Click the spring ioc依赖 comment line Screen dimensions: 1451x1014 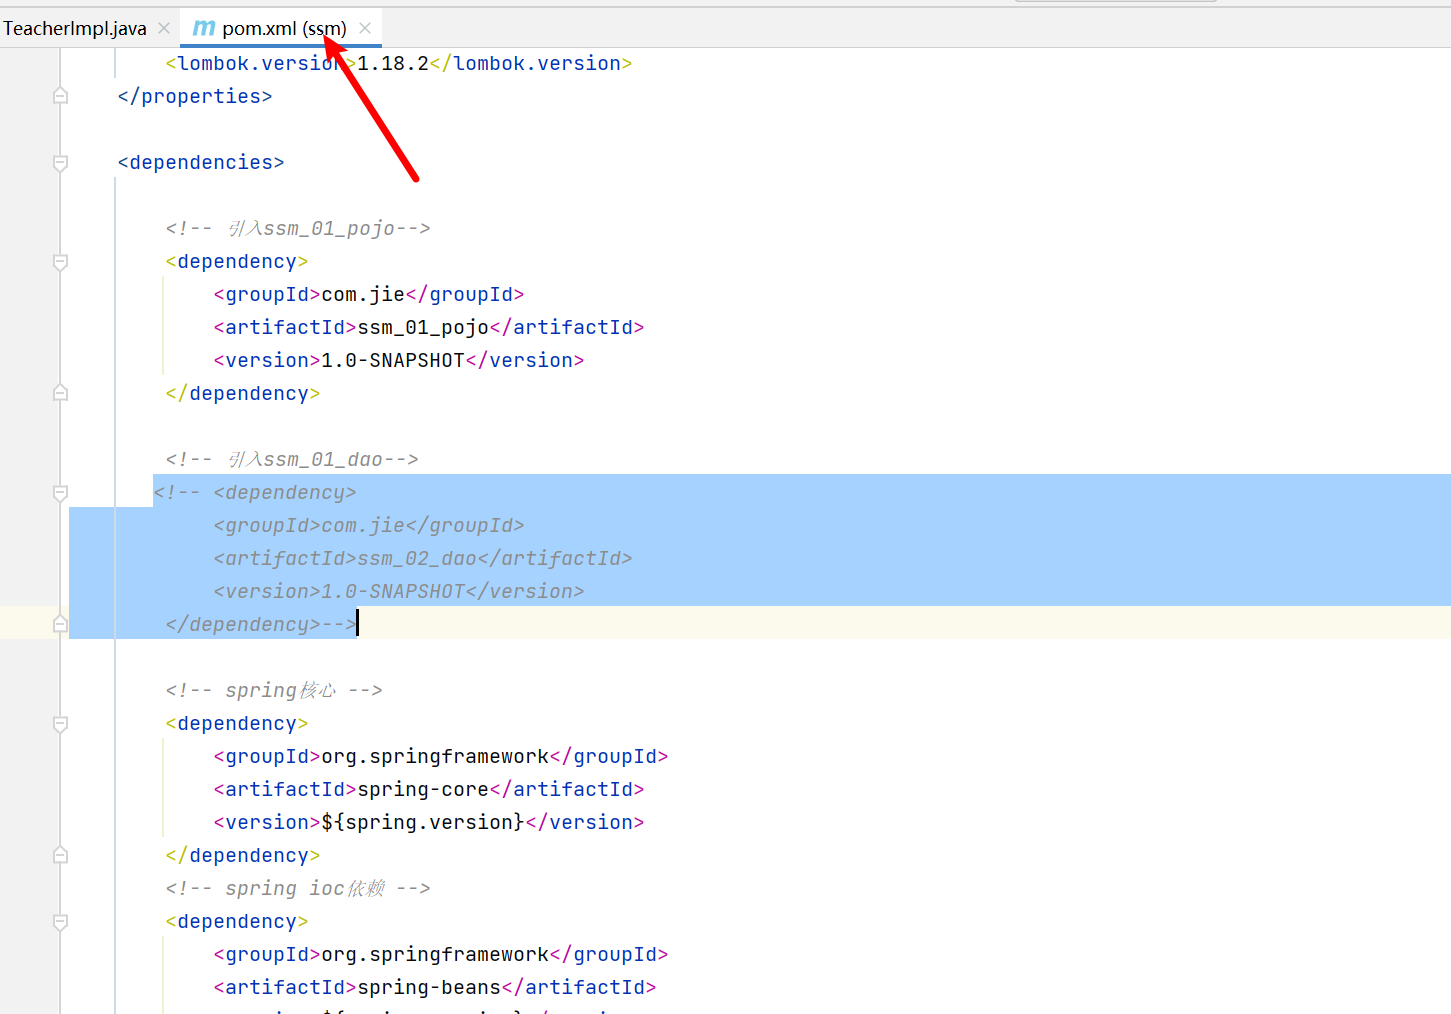(298, 888)
